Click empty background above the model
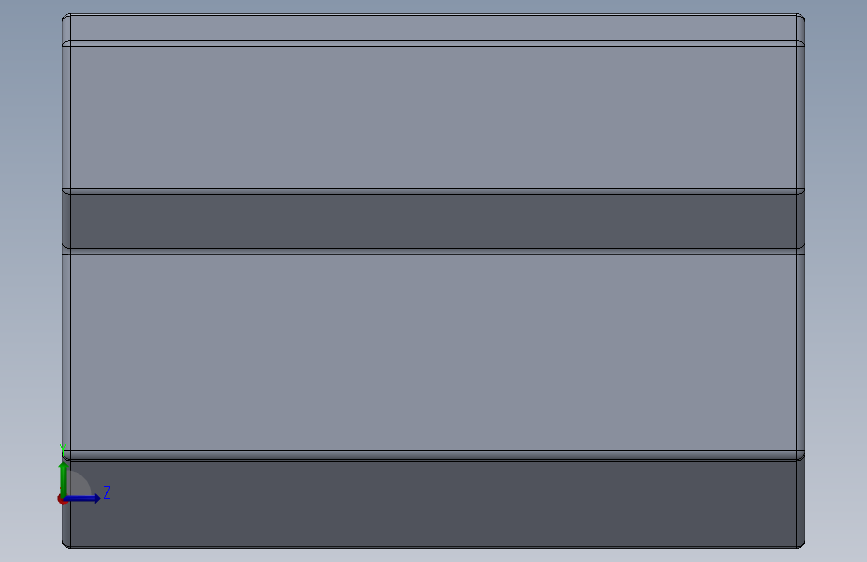 pos(434,6)
